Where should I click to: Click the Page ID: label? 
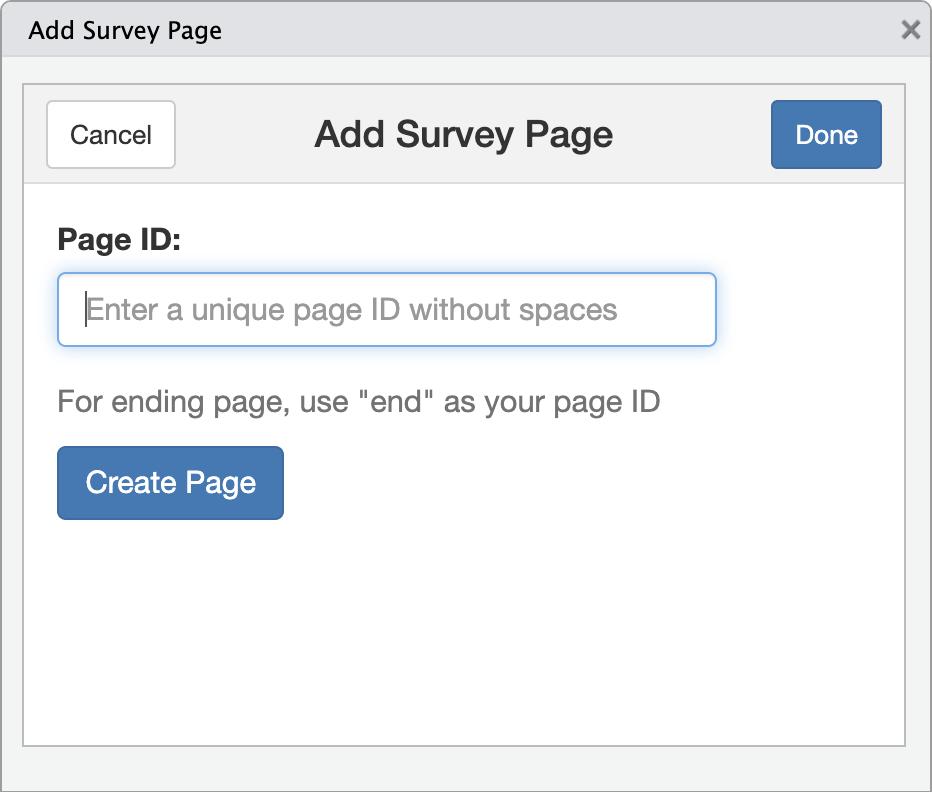coord(119,240)
